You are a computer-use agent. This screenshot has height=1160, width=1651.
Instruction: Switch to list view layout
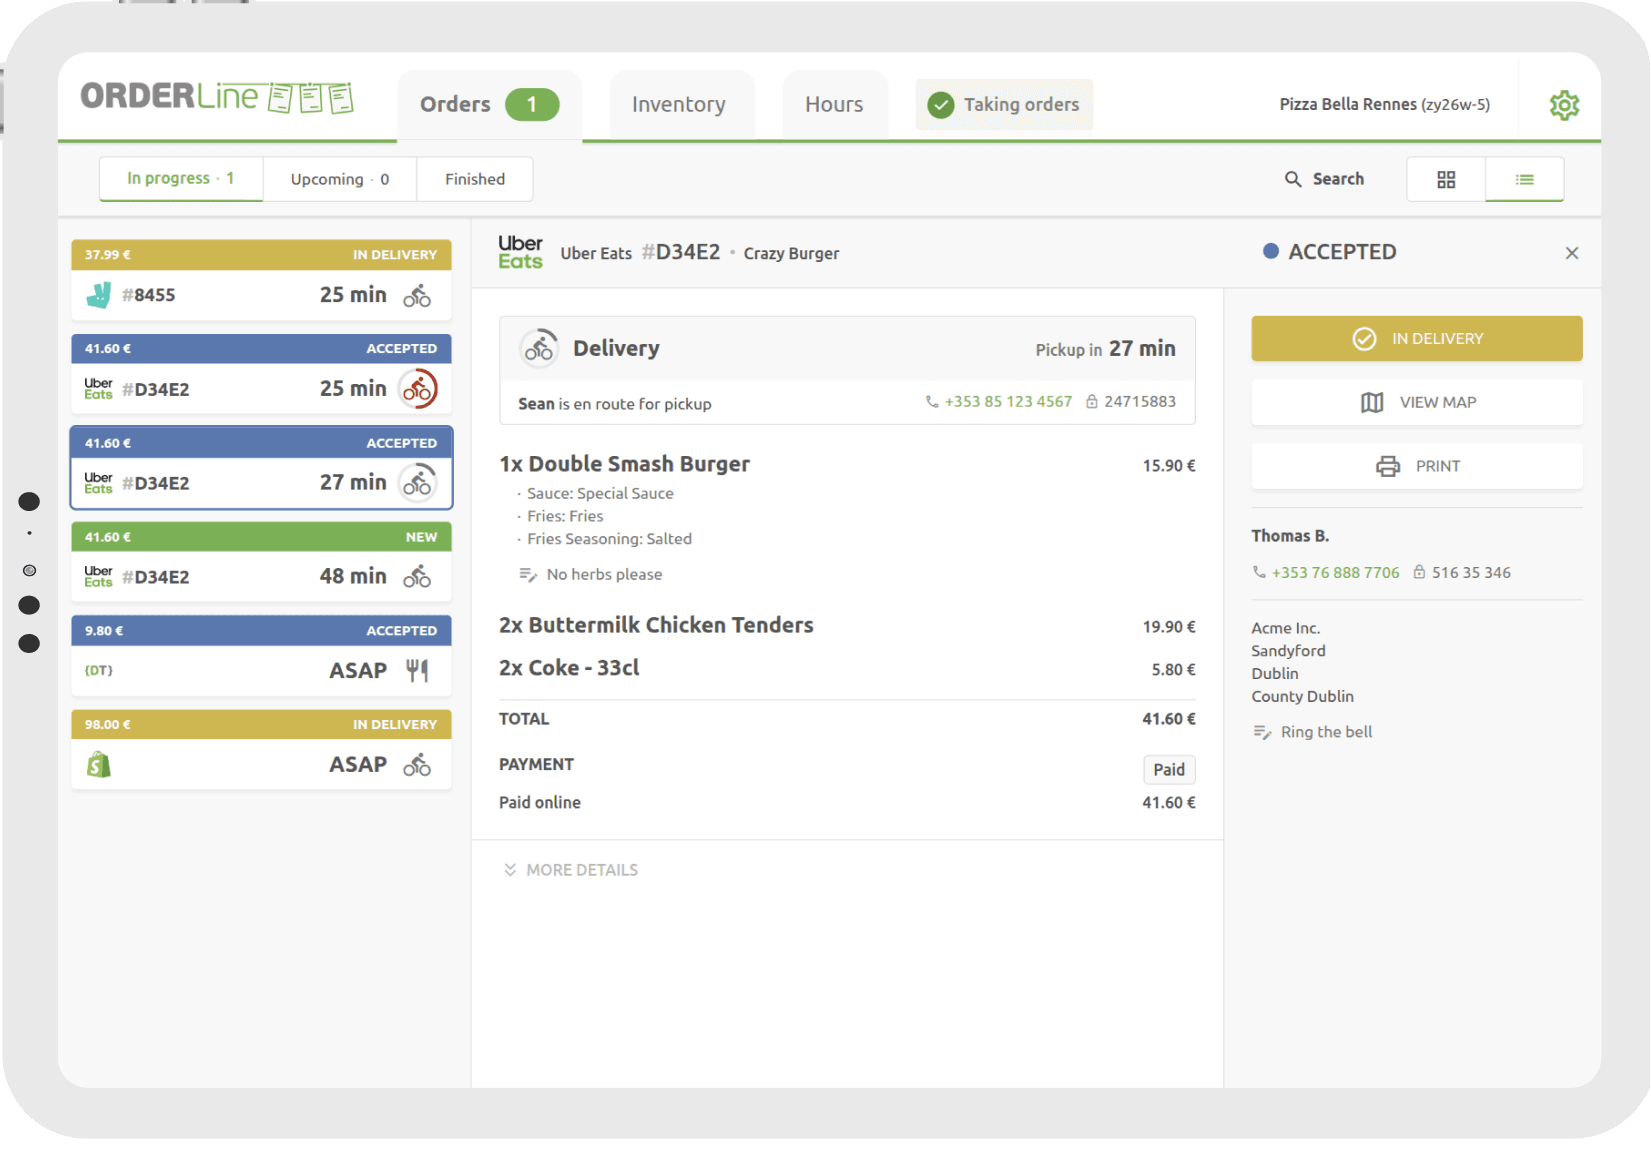click(1524, 180)
